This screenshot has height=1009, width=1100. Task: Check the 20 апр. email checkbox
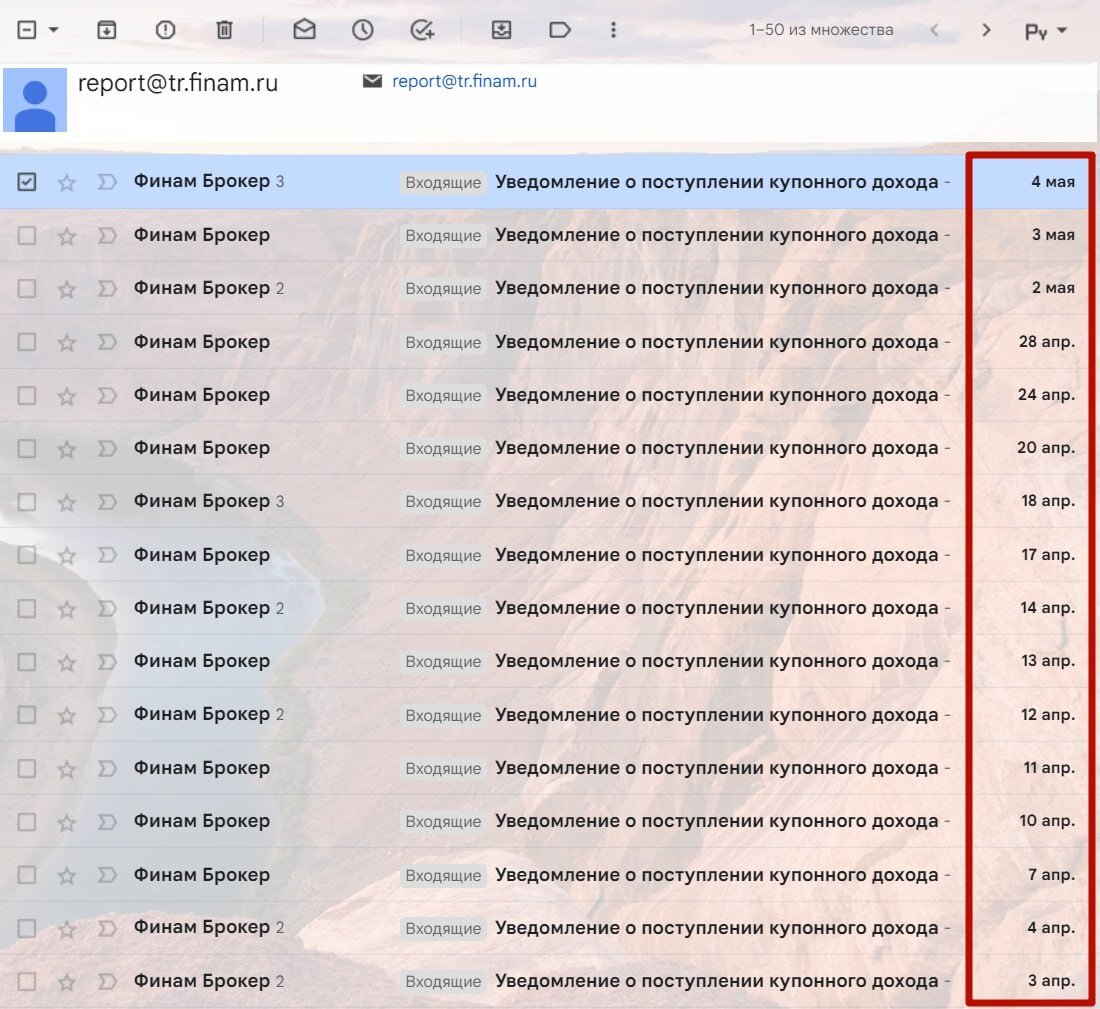[x=27, y=449]
